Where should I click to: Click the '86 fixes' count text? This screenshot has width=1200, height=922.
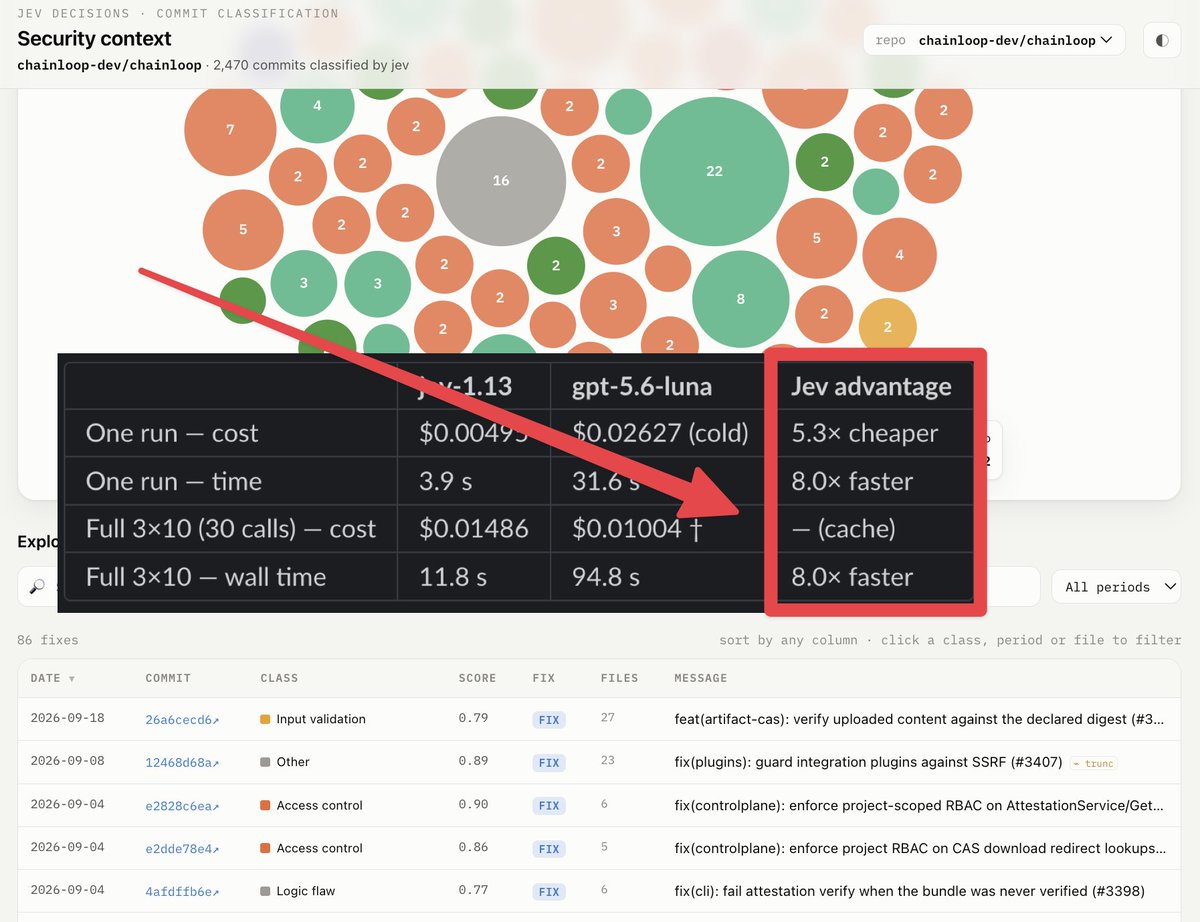[x=48, y=640]
